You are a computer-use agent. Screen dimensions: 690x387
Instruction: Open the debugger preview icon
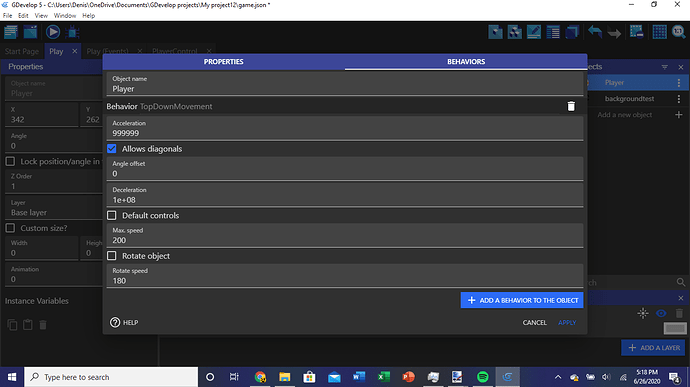pos(73,32)
